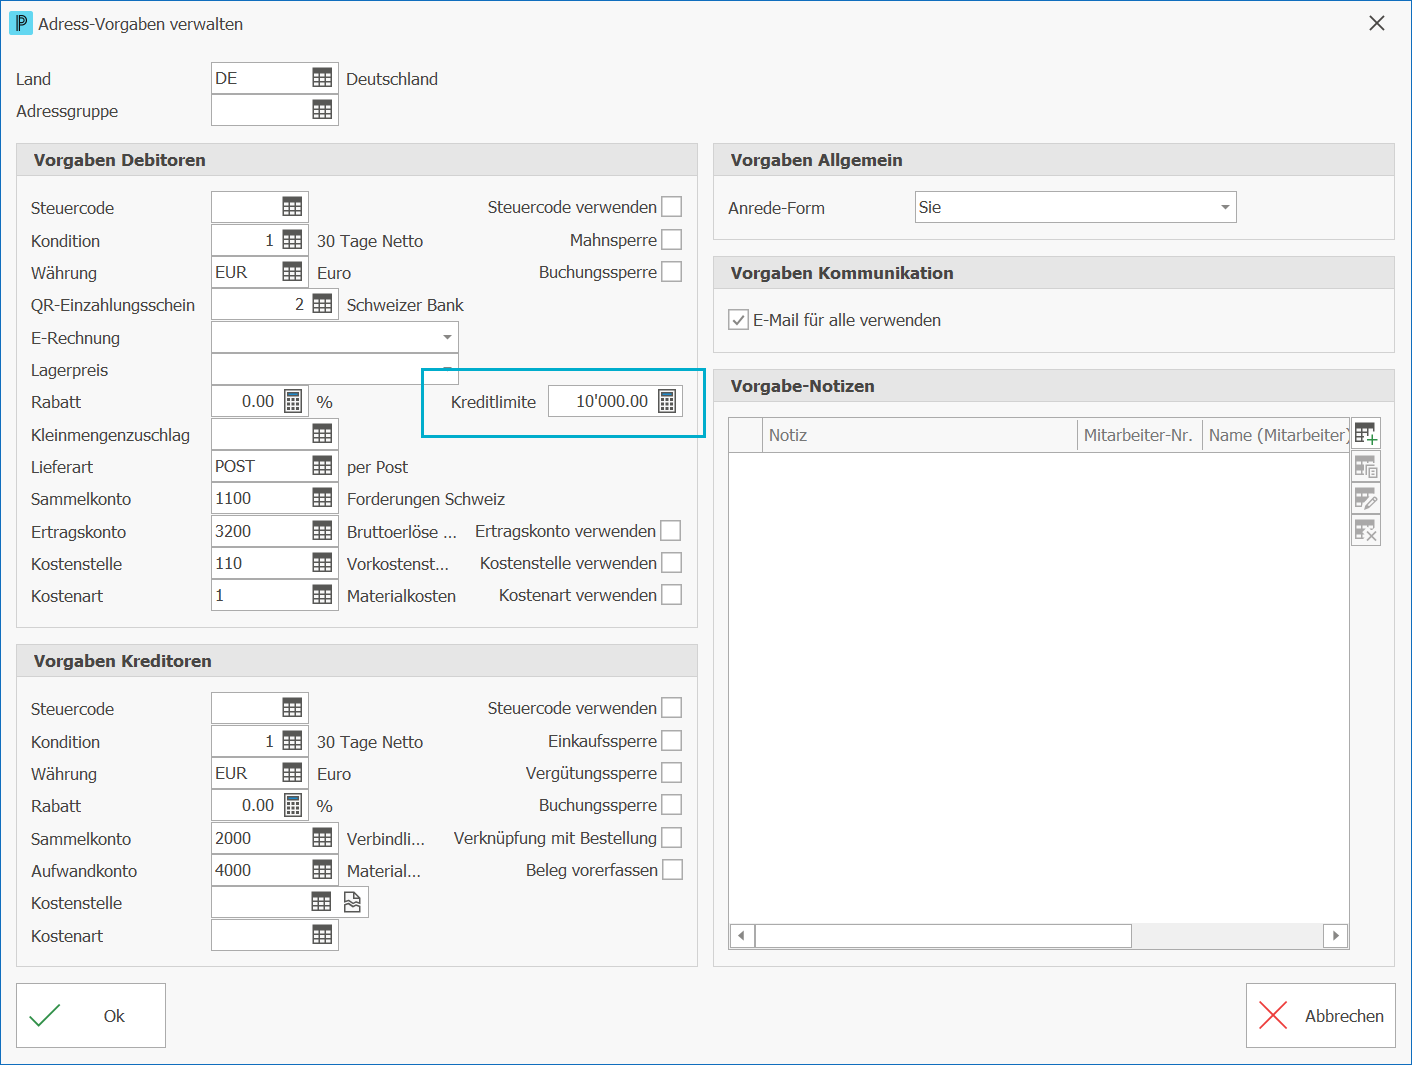Image resolution: width=1412 pixels, height=1065 pixels.
Task: Uncheck E-Mail für alle verwenden
Action: [739, 320]
